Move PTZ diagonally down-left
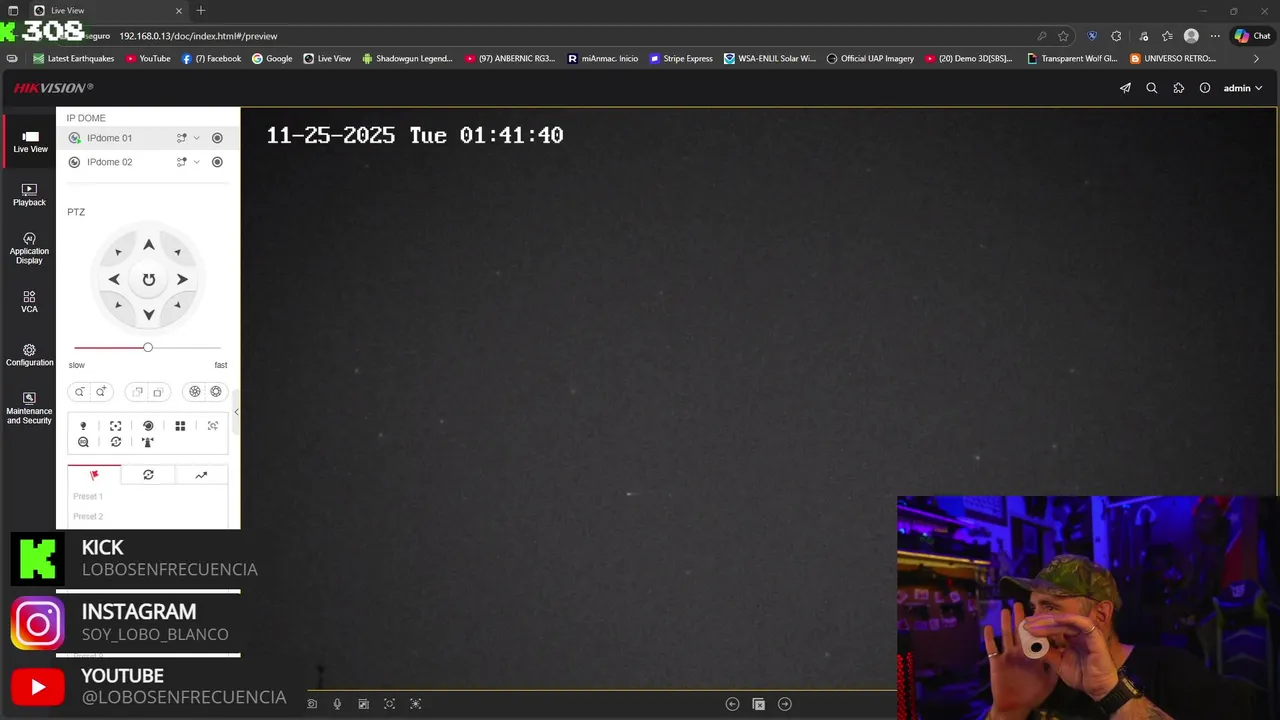This screenshot has height=720, width=1280. point(119,305)
